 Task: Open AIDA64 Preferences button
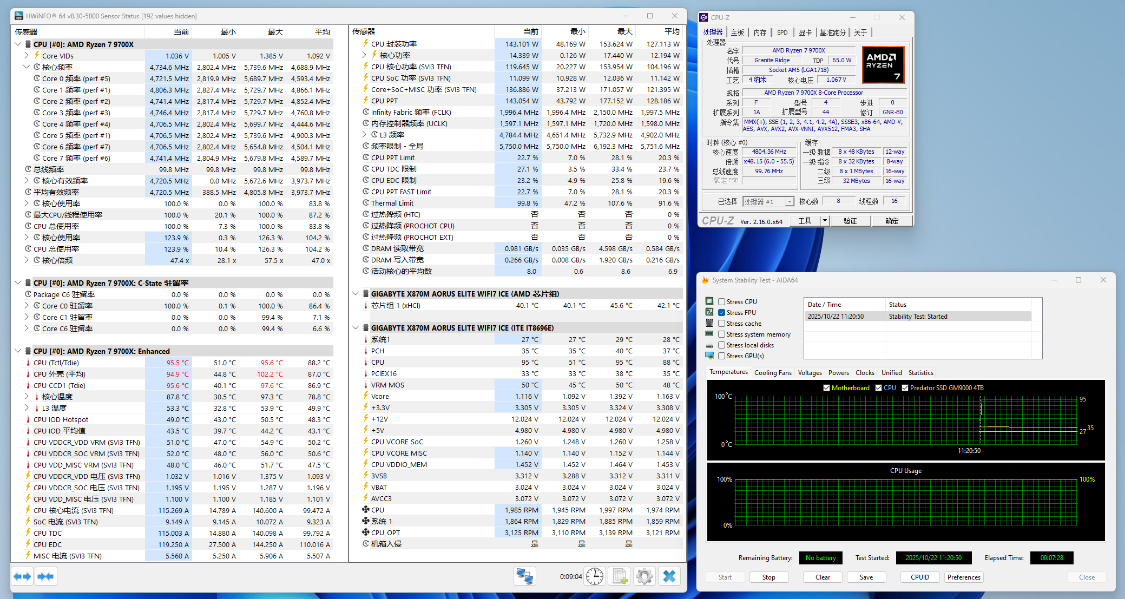(x=963, y=577)
